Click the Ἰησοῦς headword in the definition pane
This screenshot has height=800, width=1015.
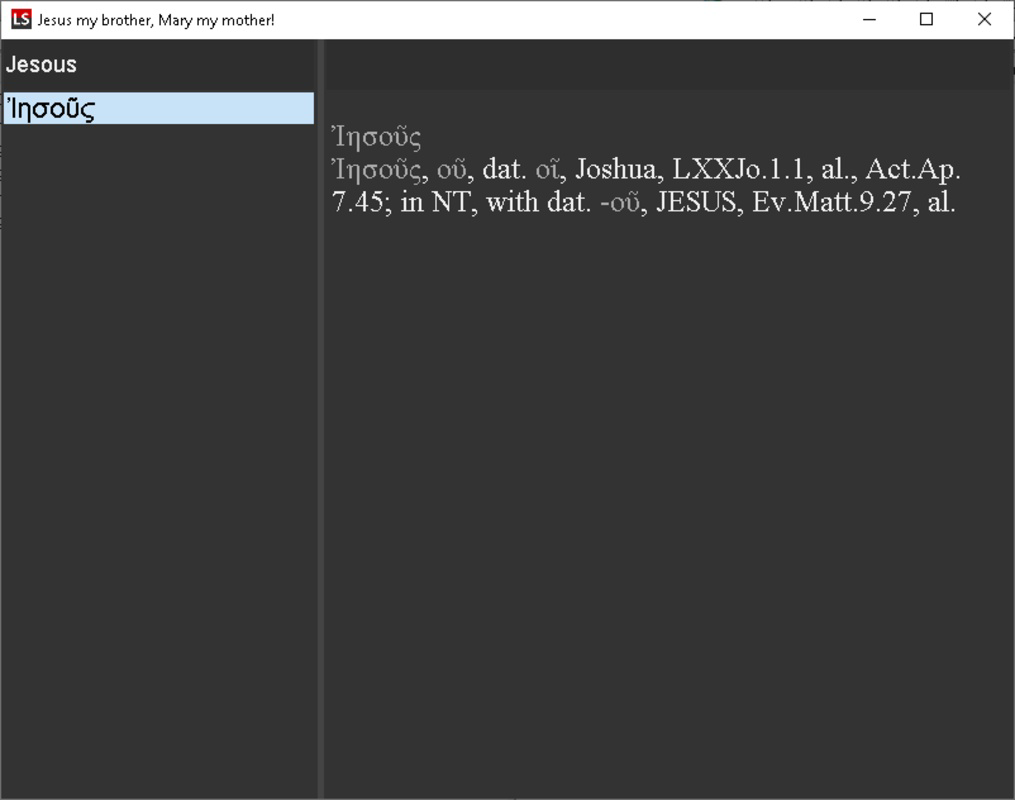376,137
